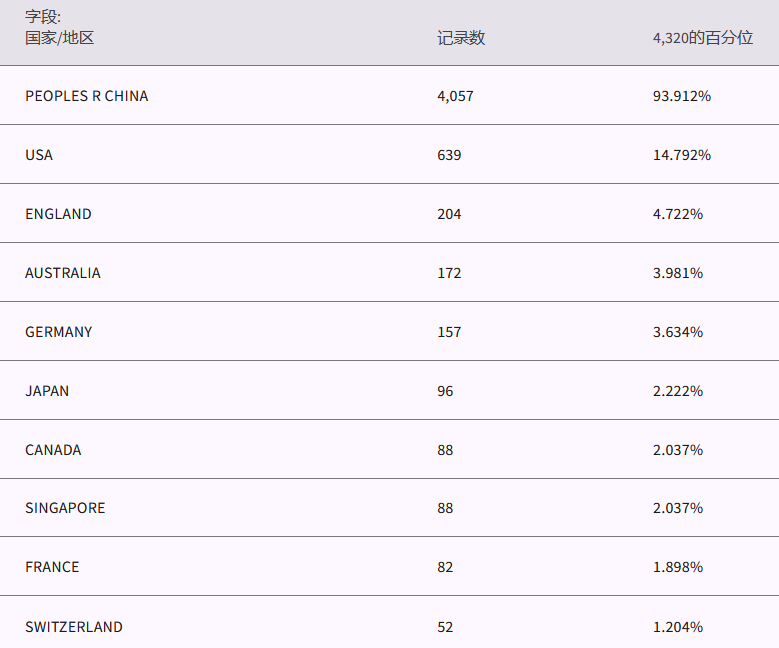Click Switzerland's 1.204% percentage value

677,627
